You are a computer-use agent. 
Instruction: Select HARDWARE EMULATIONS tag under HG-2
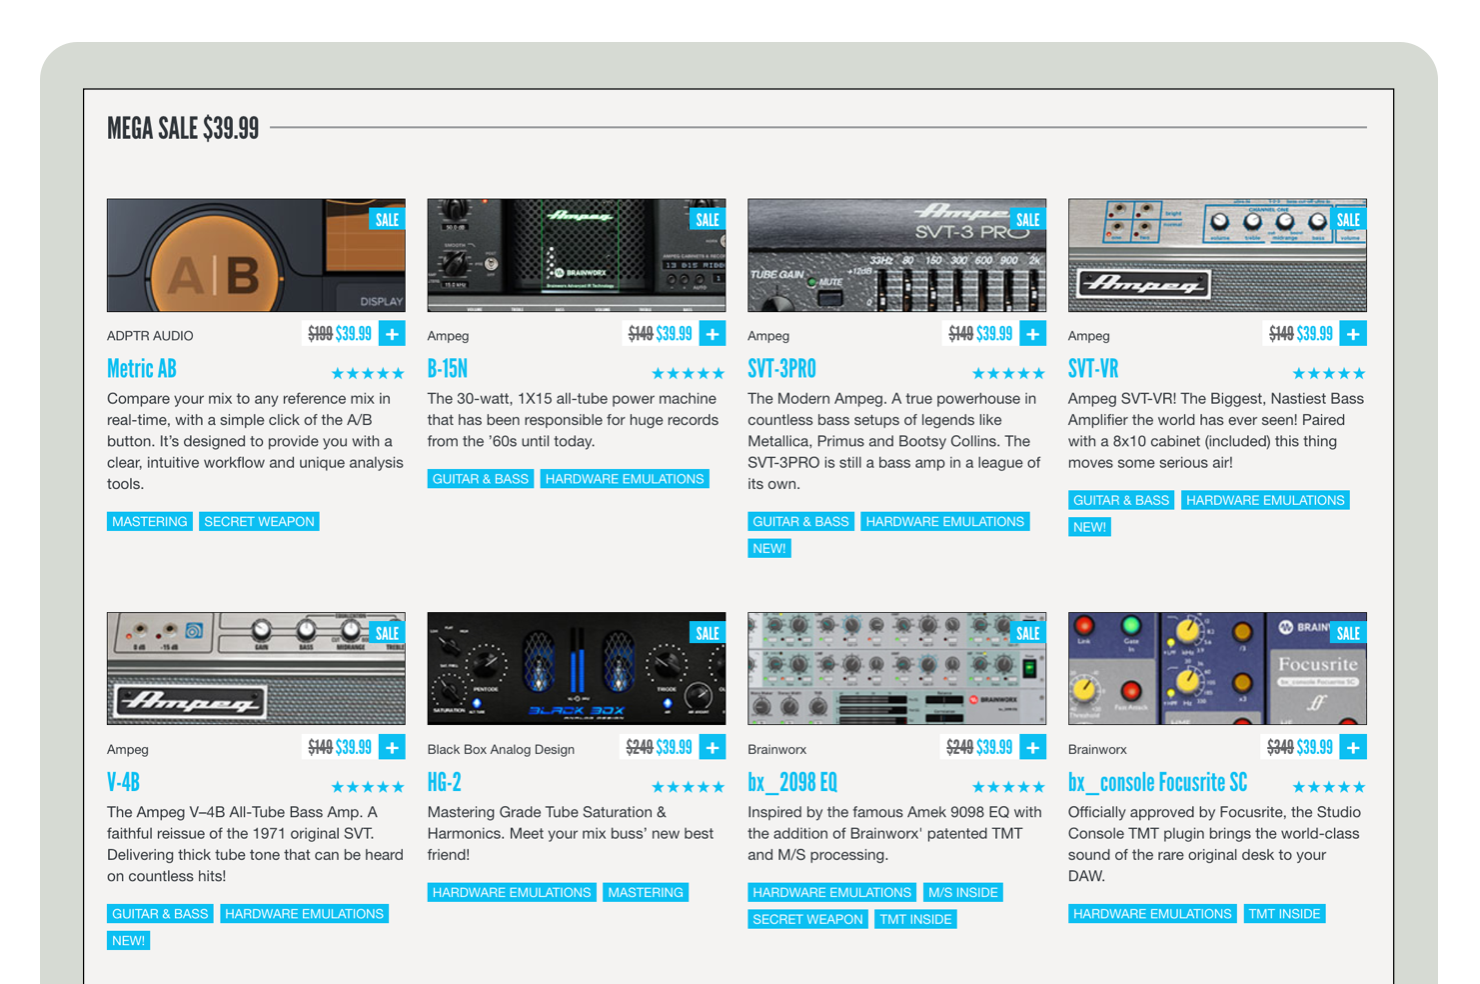click(x=512, y=892)
